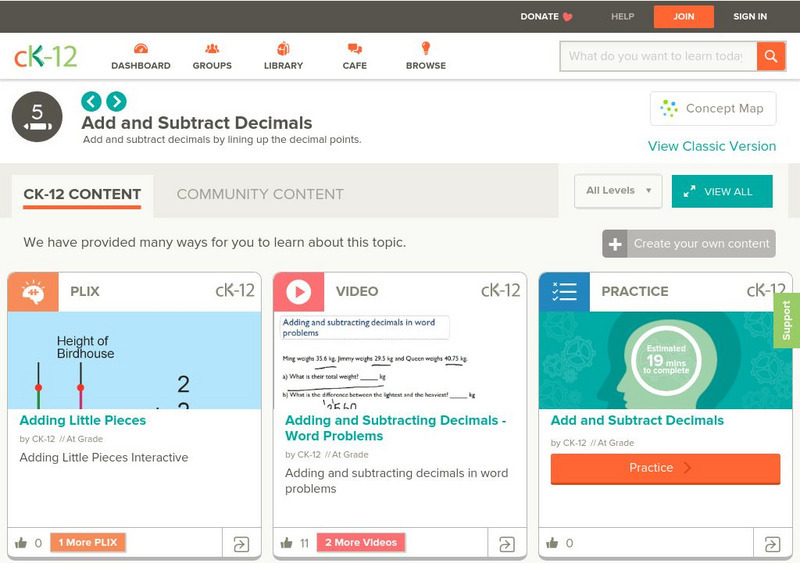Expand the All Levels dropdown
This screenshot has width=800, height=563.
[x=618, y=191]
